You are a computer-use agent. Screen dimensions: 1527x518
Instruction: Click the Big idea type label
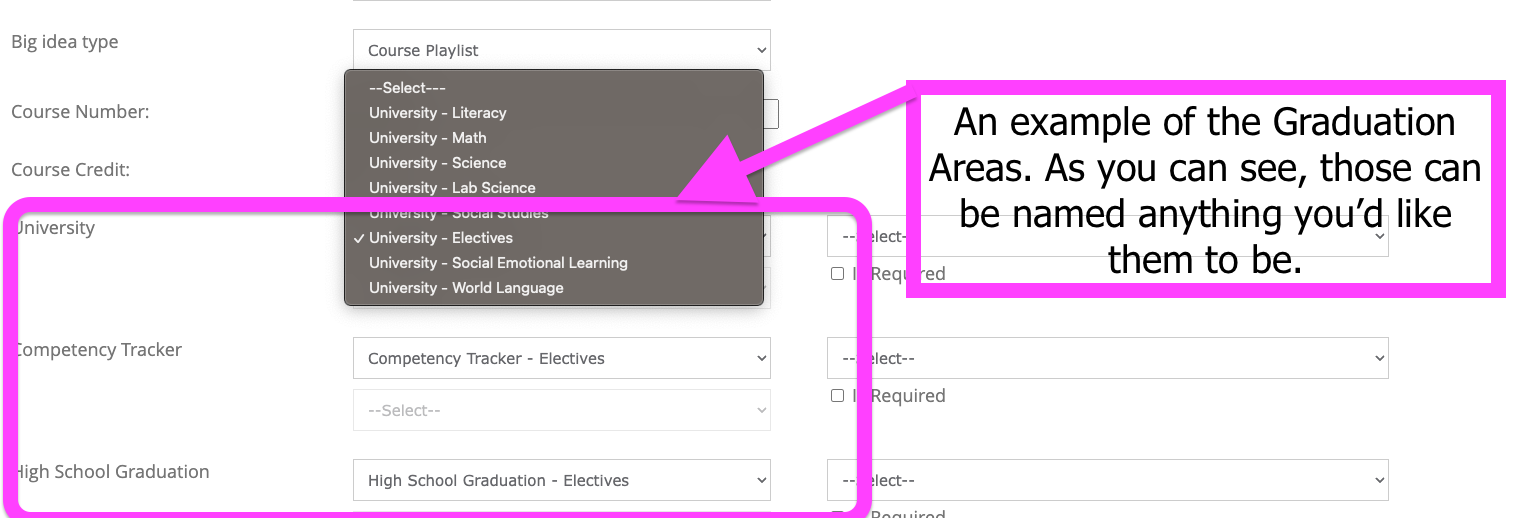tap(65, 42)
